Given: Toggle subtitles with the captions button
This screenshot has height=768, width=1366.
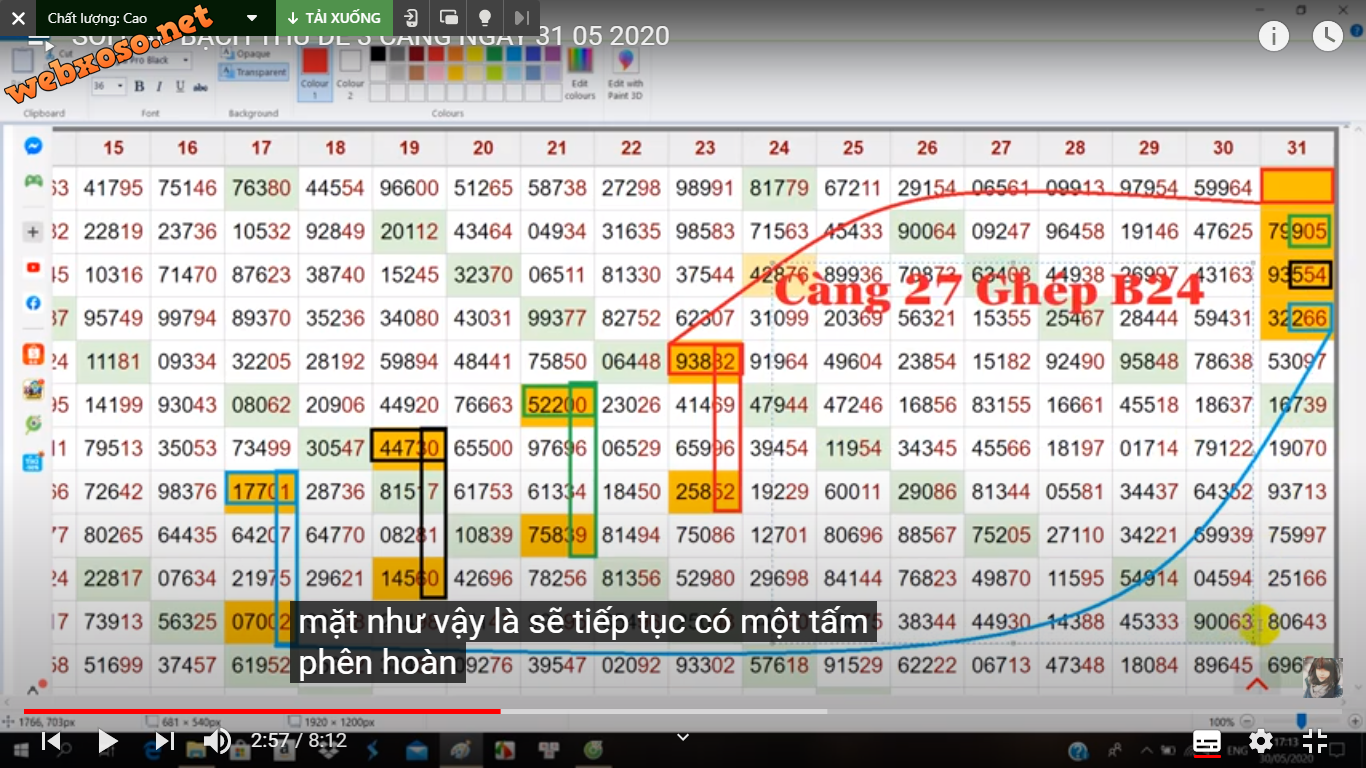Looking at the screenshot, I should (x=1207, y=741).
